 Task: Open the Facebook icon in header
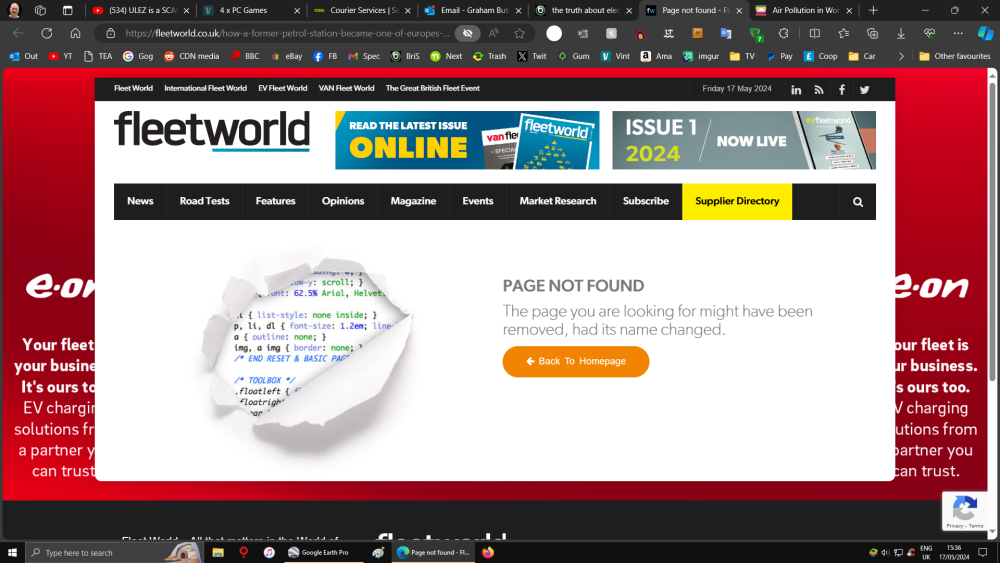tap(842, 90)
